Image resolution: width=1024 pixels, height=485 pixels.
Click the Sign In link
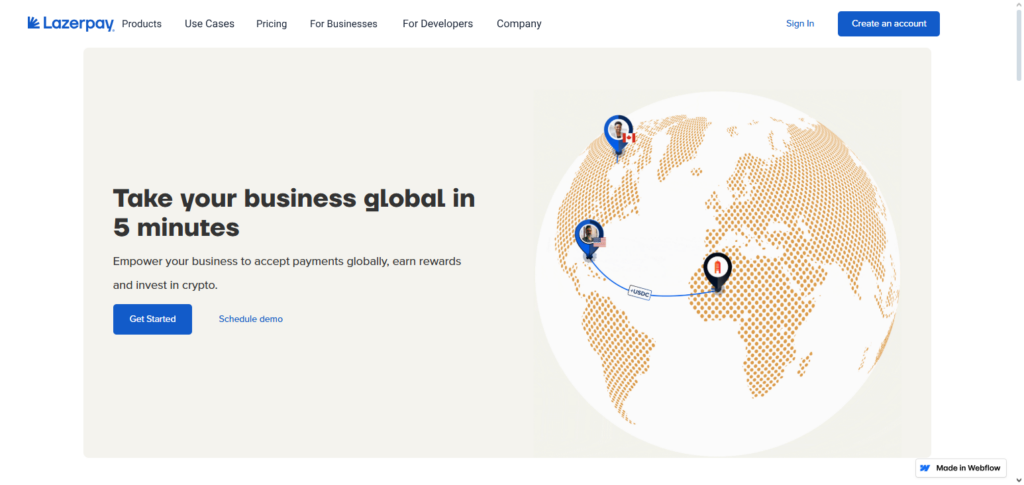(x=800, y=24)
